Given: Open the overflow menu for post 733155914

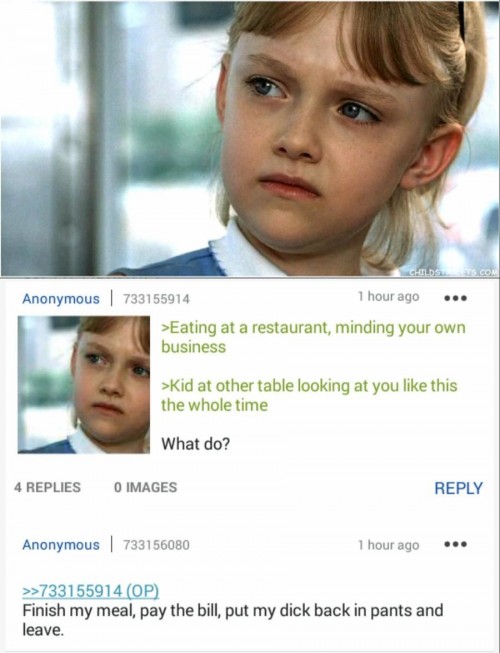Looking at the screenshot, I should tap(456, 298).
